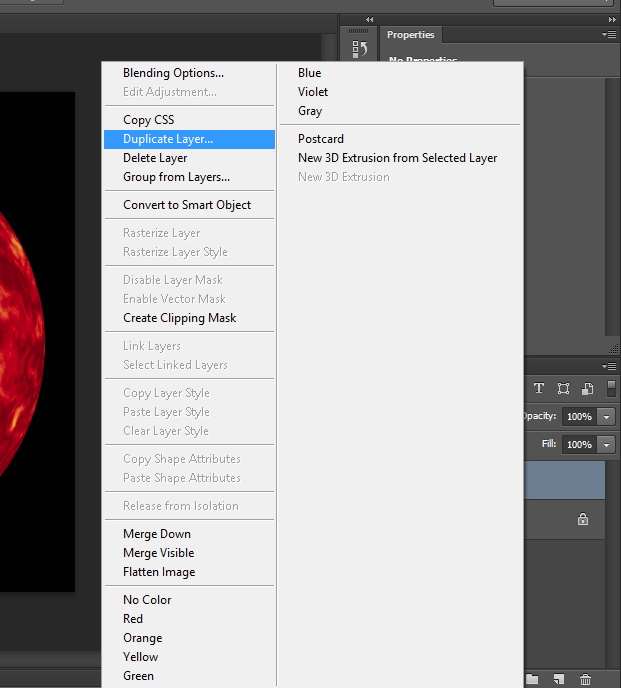Select the Properties tab

(x=411, y=35)
